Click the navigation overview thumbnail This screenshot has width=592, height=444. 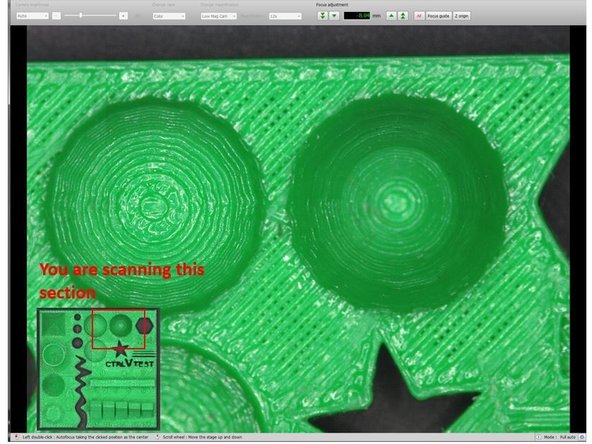[98, 369]
